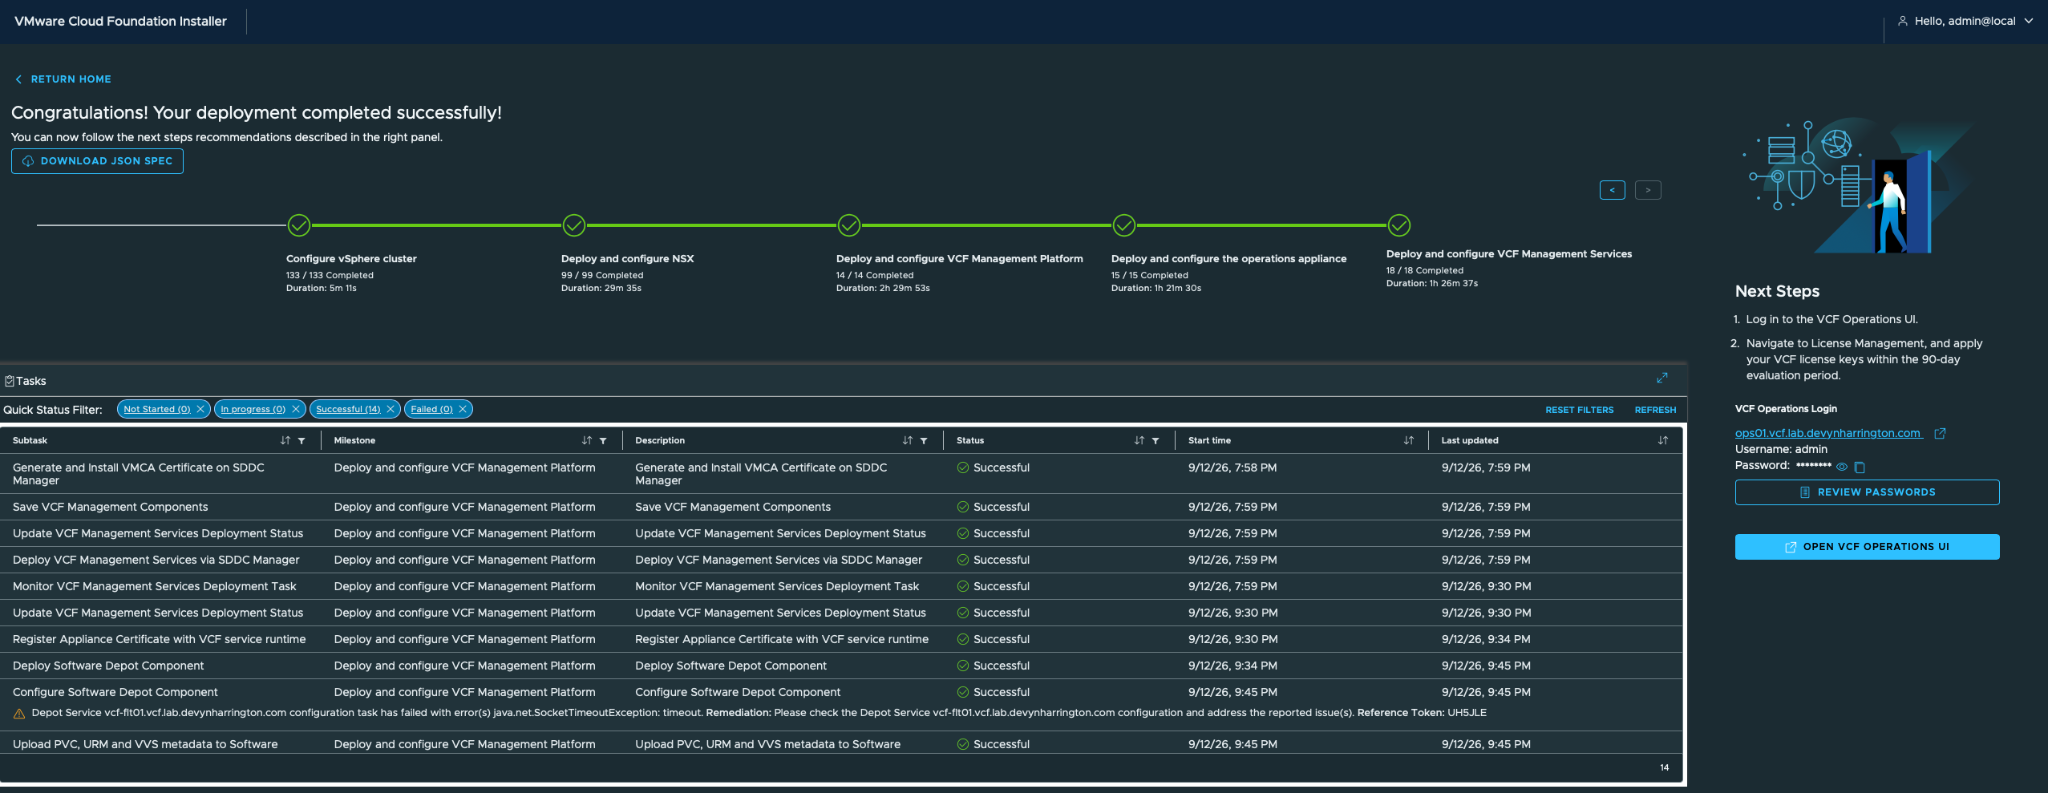The height and width of the screenshot is (793, 2048).
Task: Click warning icon on Depot Service message
Action: point(19,714)
